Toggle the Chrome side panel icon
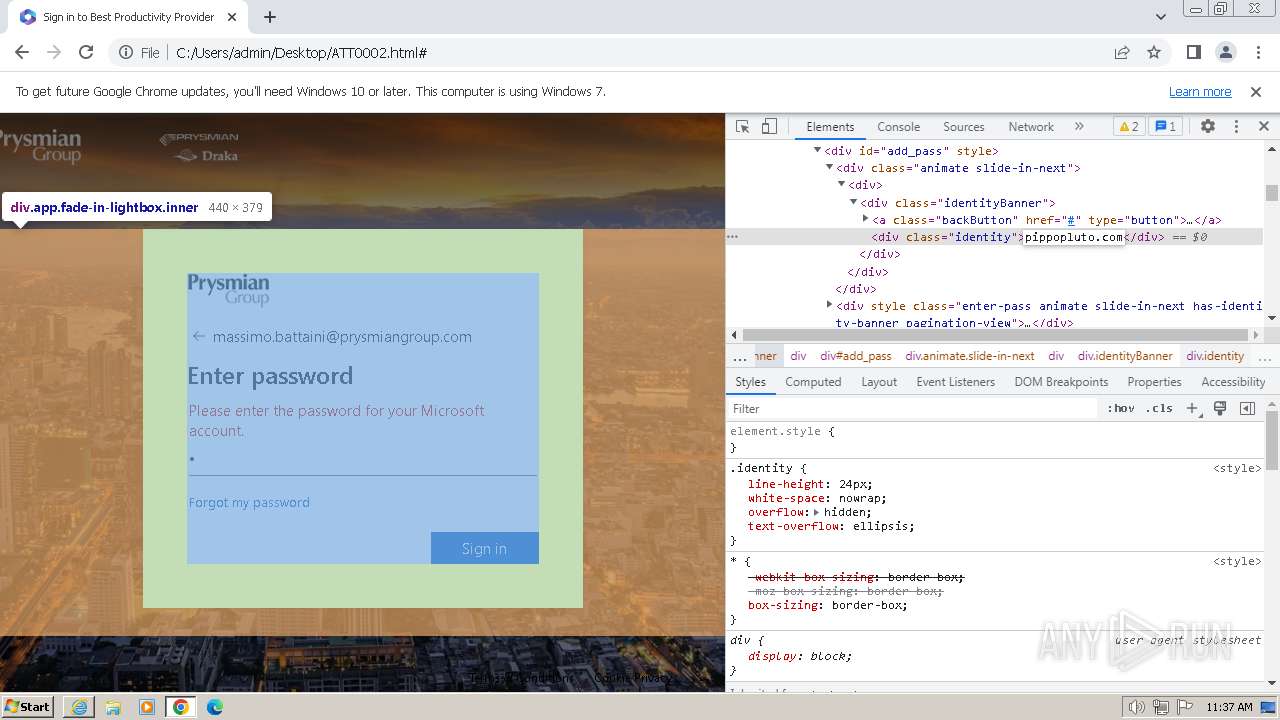This screenshot has height=720, width=1280. 1194,52
